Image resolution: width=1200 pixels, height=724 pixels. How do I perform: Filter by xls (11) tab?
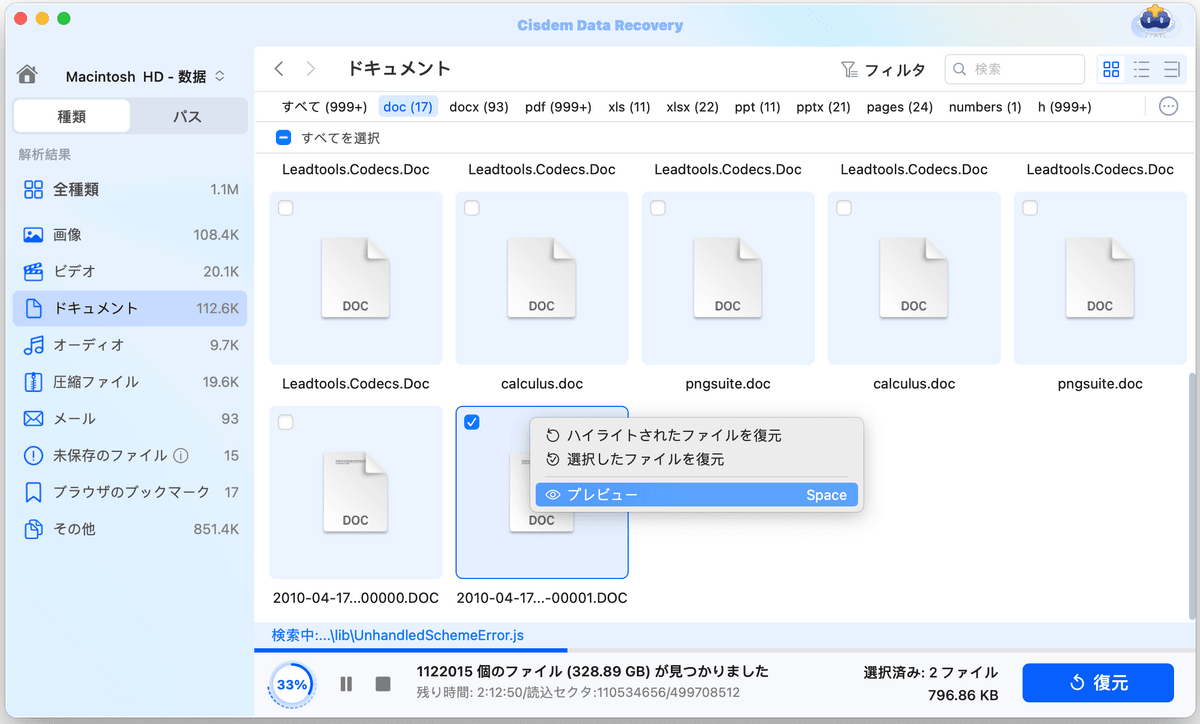coord(629,107)
